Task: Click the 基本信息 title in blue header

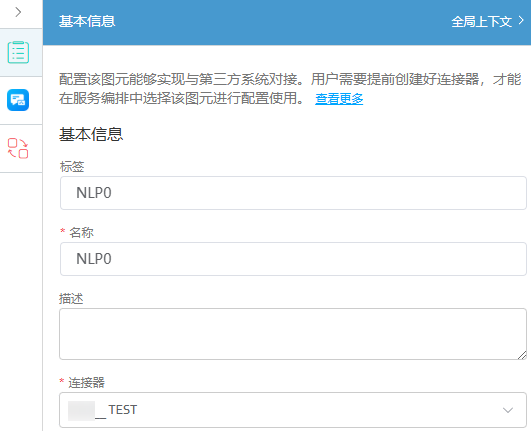Action: tap(87, 21)
